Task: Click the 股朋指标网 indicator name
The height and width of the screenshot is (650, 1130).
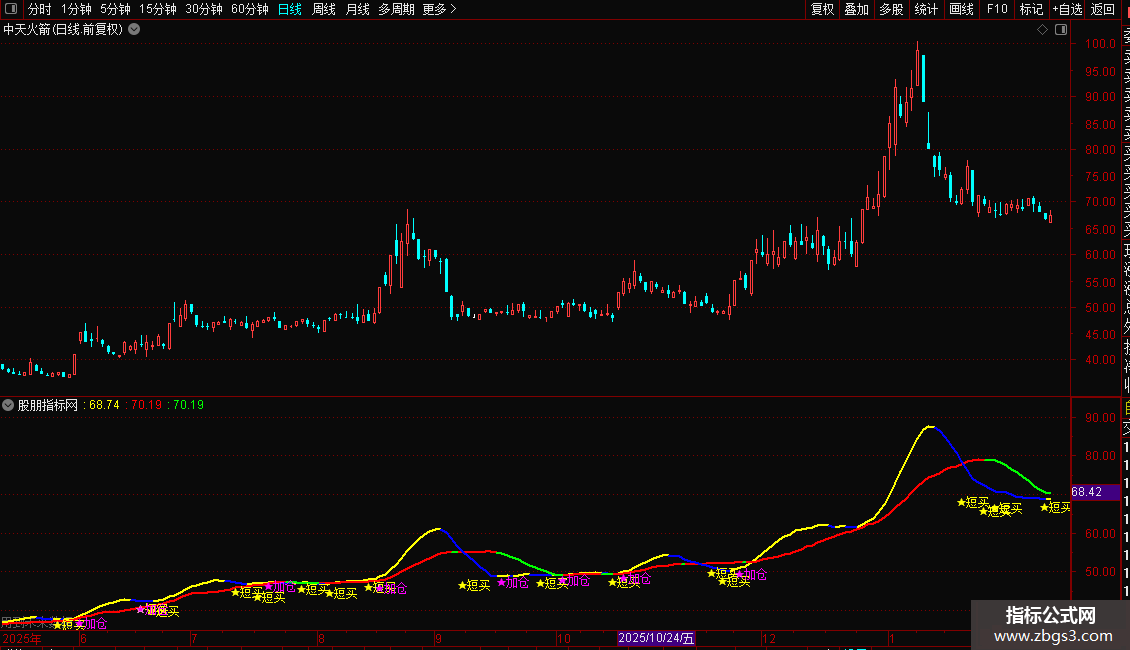Action: pos(48,405)
